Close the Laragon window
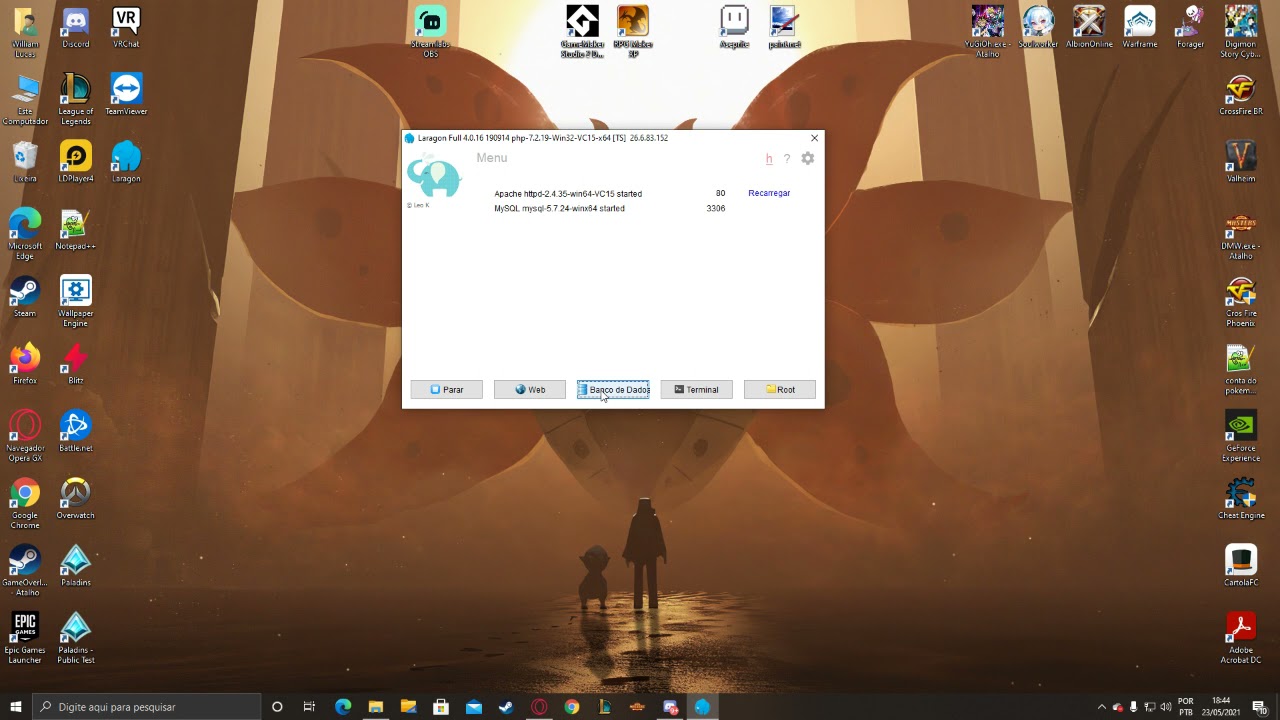Viewport: 1280px width, 720px height. pos(814,138)
